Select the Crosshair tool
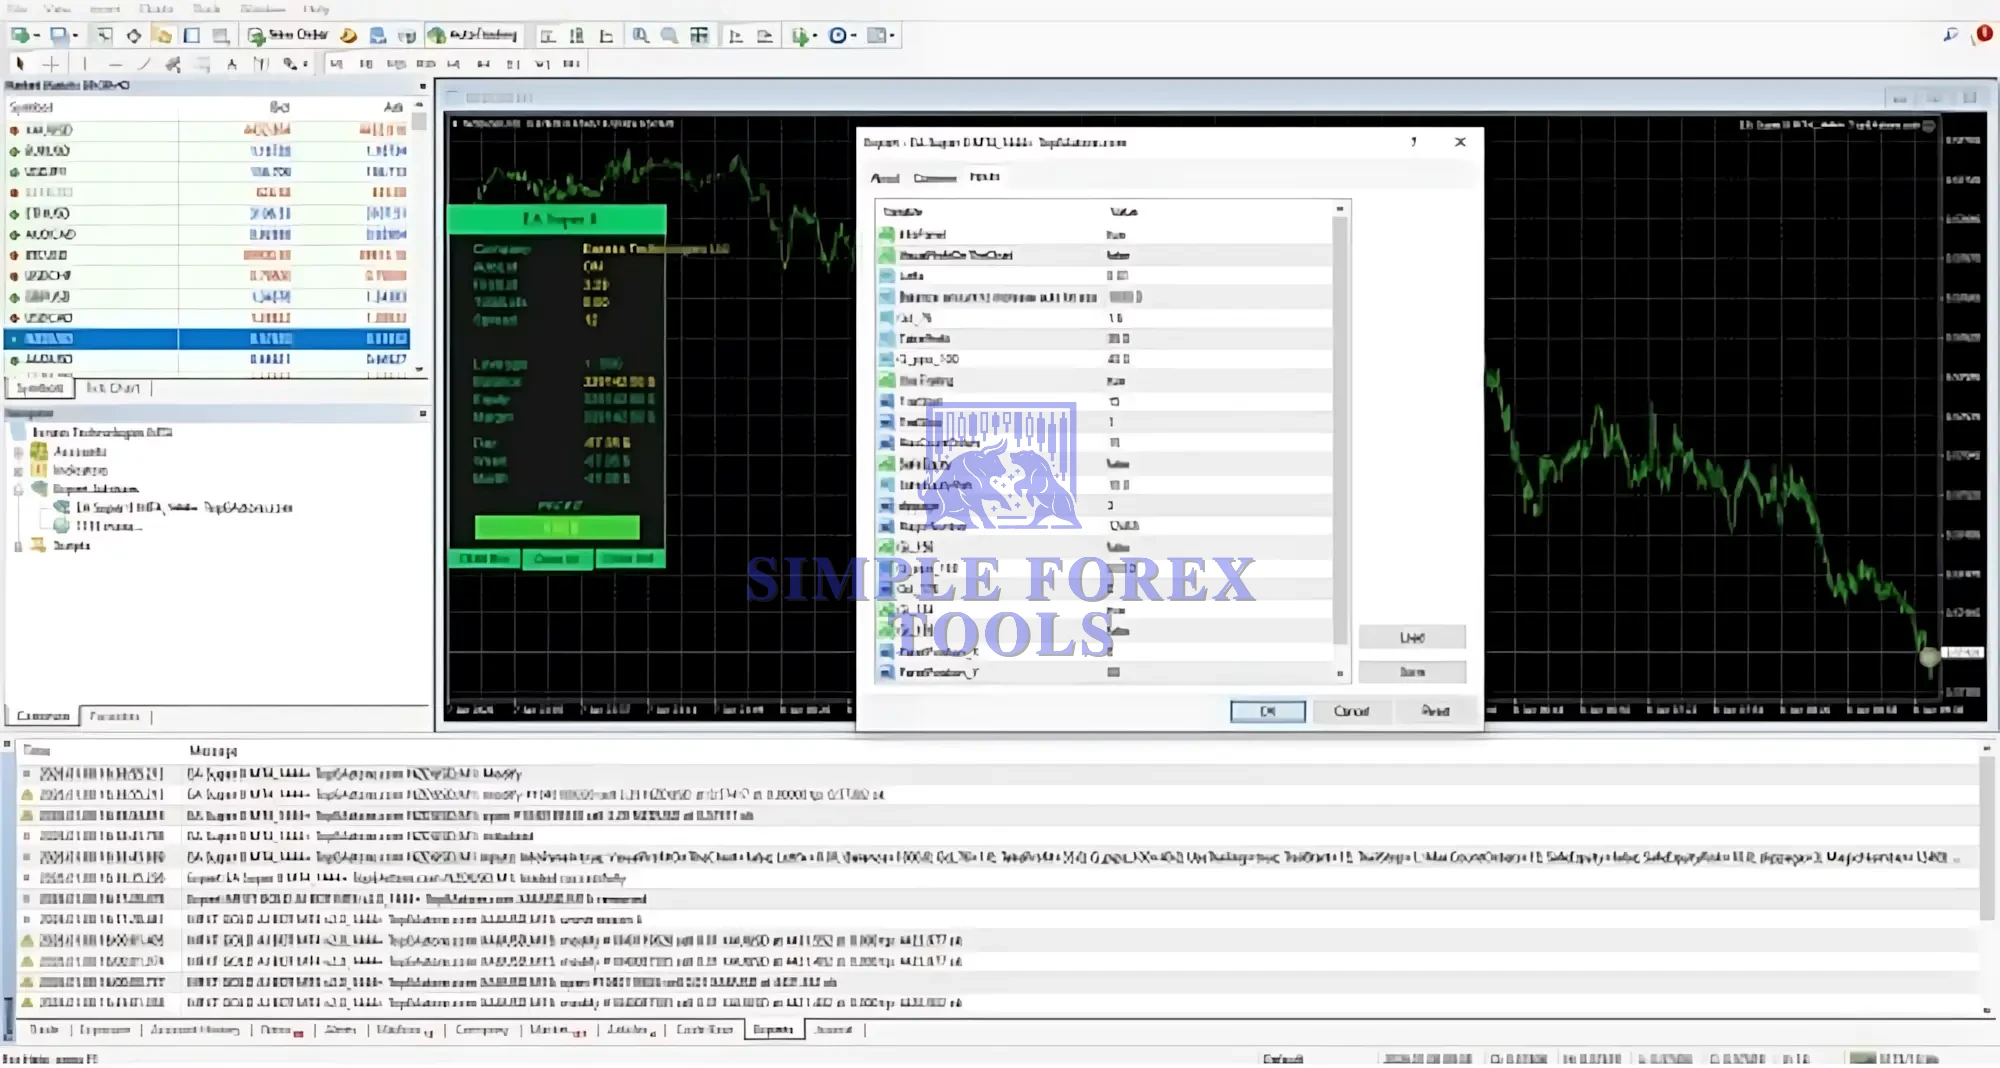The height and width of the screenshot is (1068, 2000). click(50, 64)
